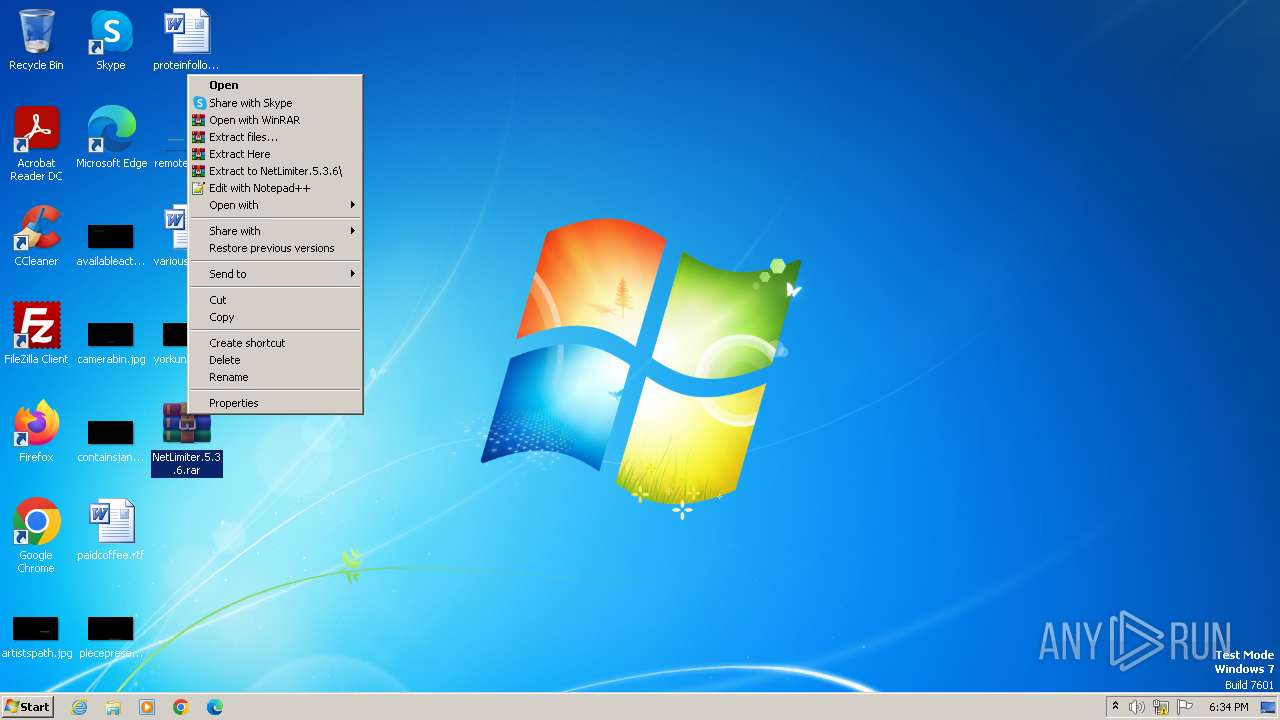Screen dimensions: 1280x720
Task: Choose Copy in the context menu
Action: click(275, 317)
